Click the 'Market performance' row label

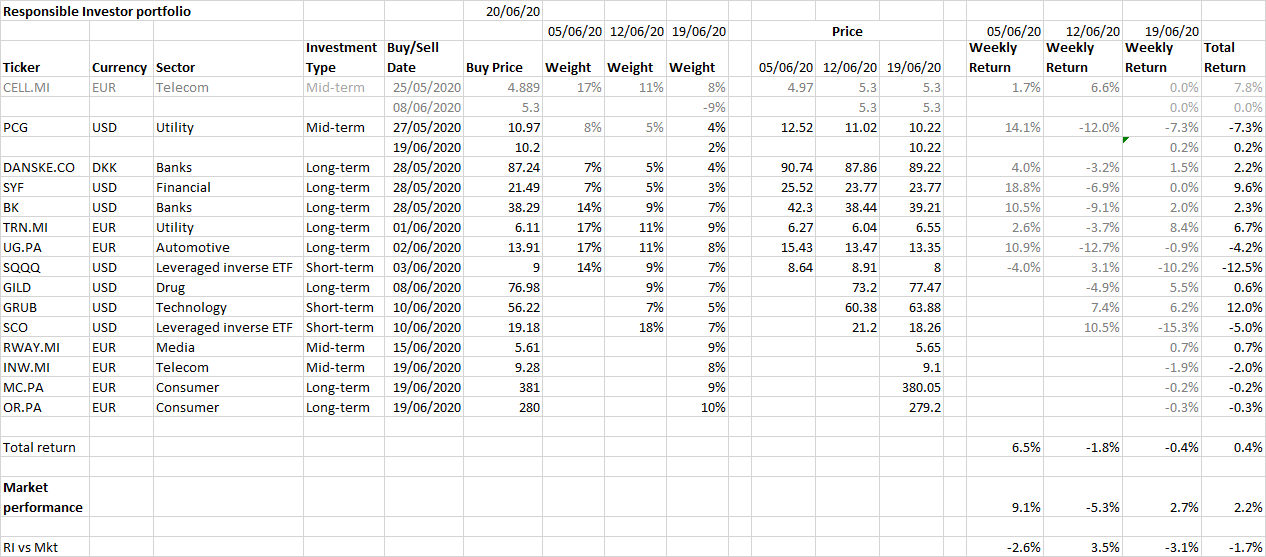point(43,497)
